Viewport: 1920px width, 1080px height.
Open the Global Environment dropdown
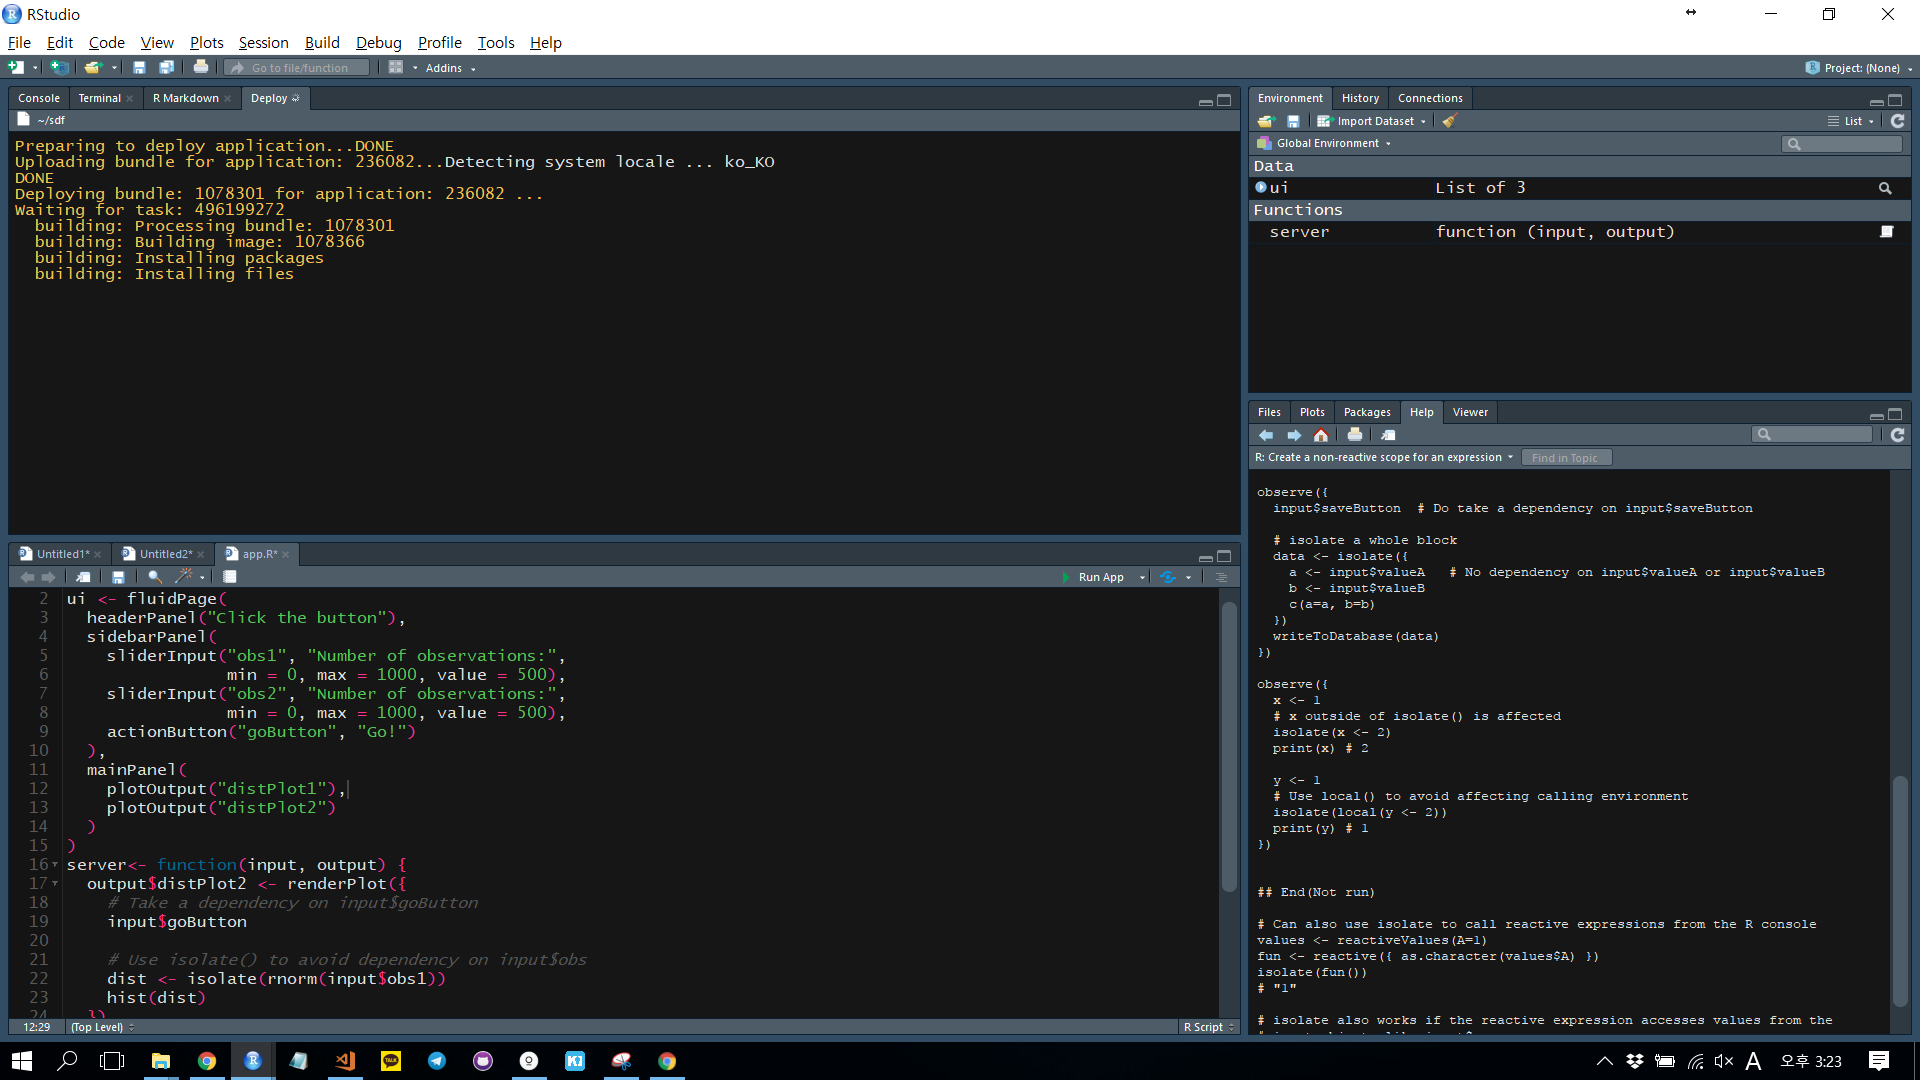(1331, 143)
